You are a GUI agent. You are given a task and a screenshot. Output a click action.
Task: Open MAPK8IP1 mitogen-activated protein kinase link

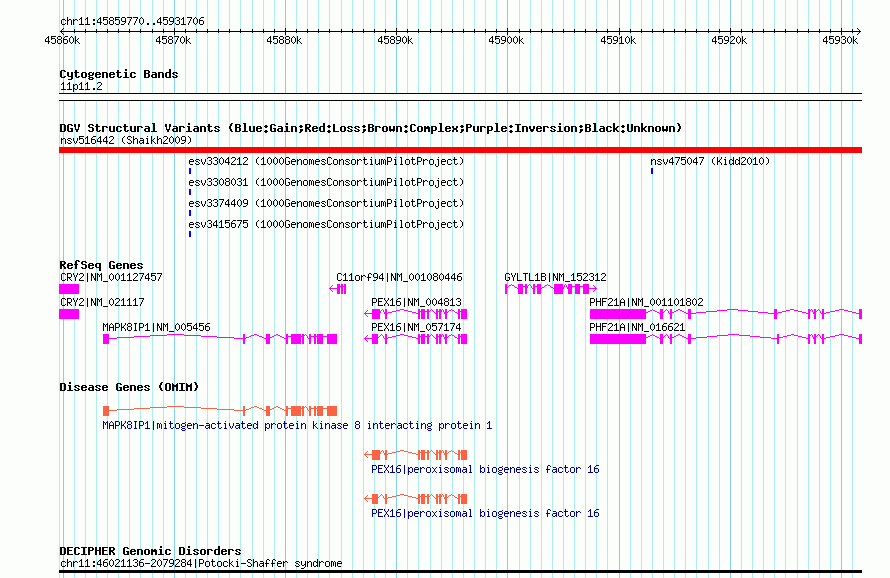[x=297, y=425]
